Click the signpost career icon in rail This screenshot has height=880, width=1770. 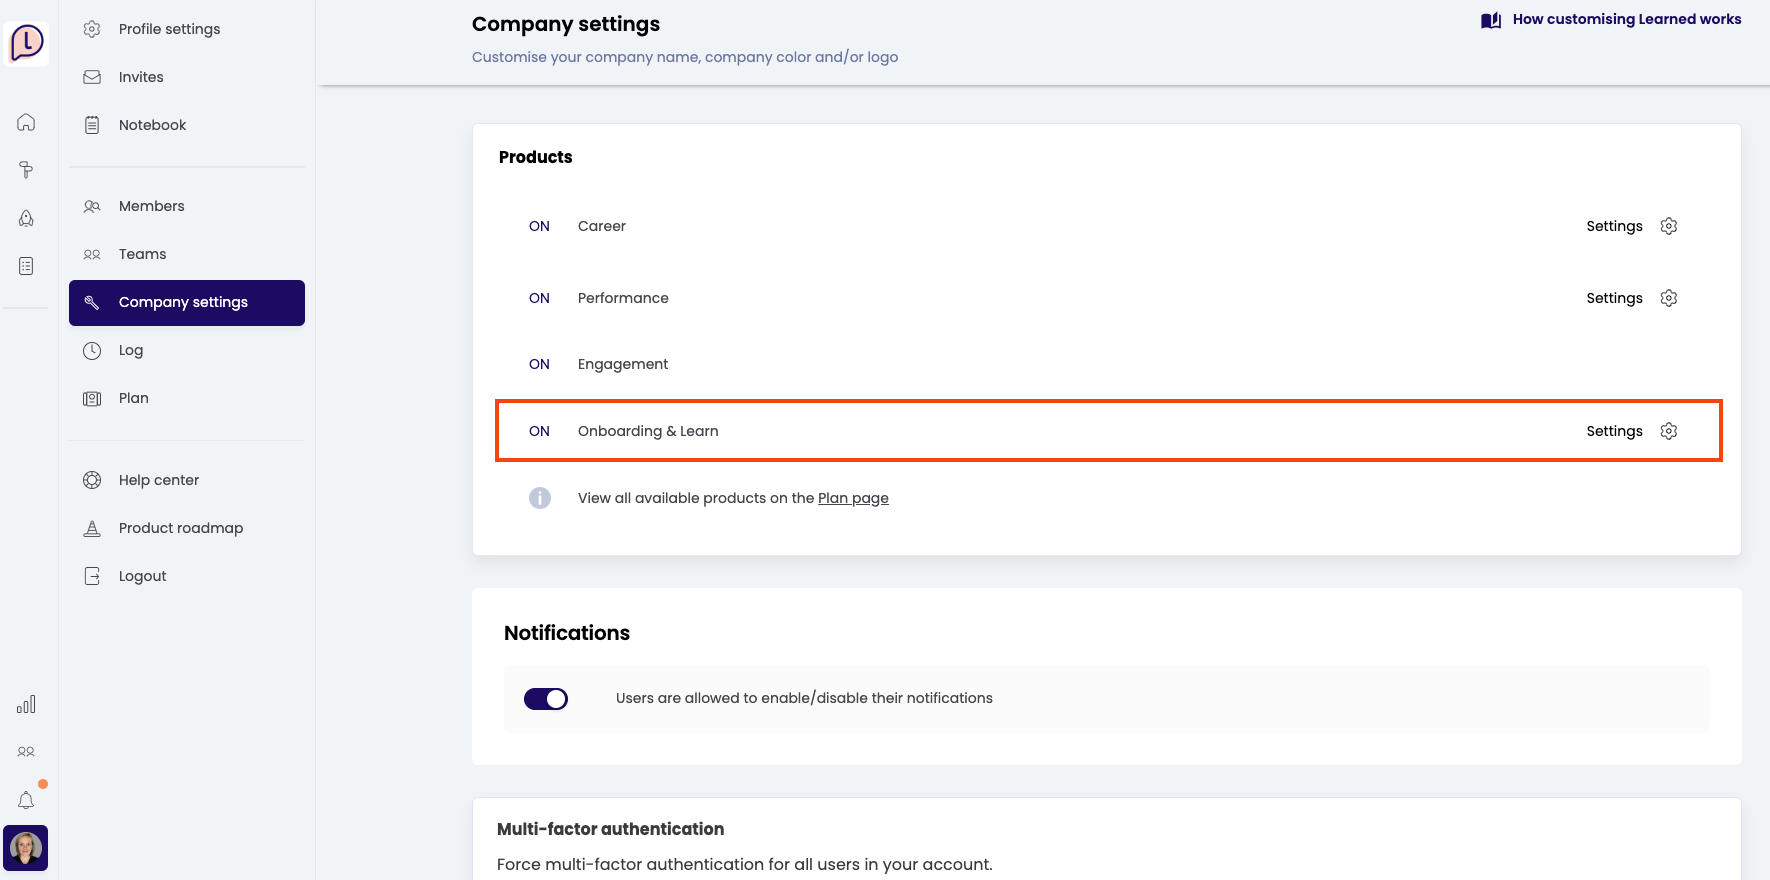[26, 170]
